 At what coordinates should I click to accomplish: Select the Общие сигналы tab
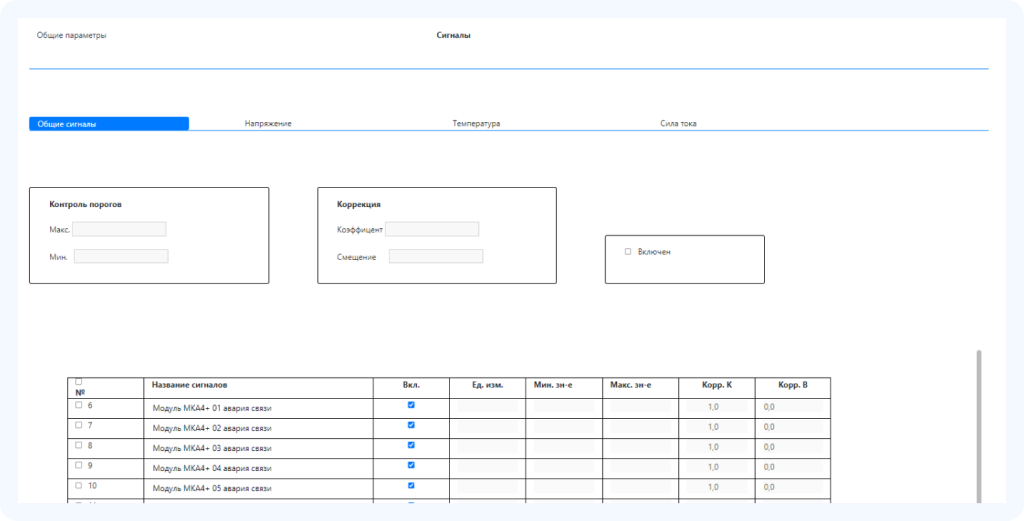click(109, 123)
